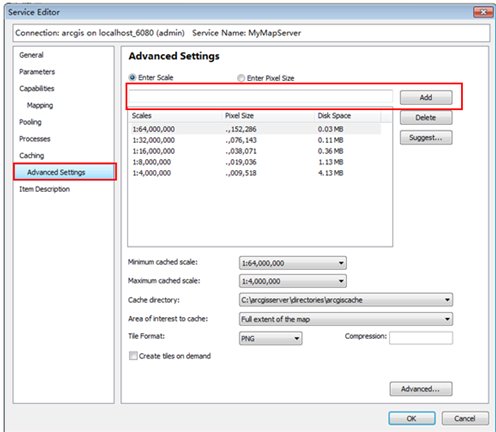Click the 4.13 MB disk space value
This screenshot has height=432, width=496.
tap(330, 173)
